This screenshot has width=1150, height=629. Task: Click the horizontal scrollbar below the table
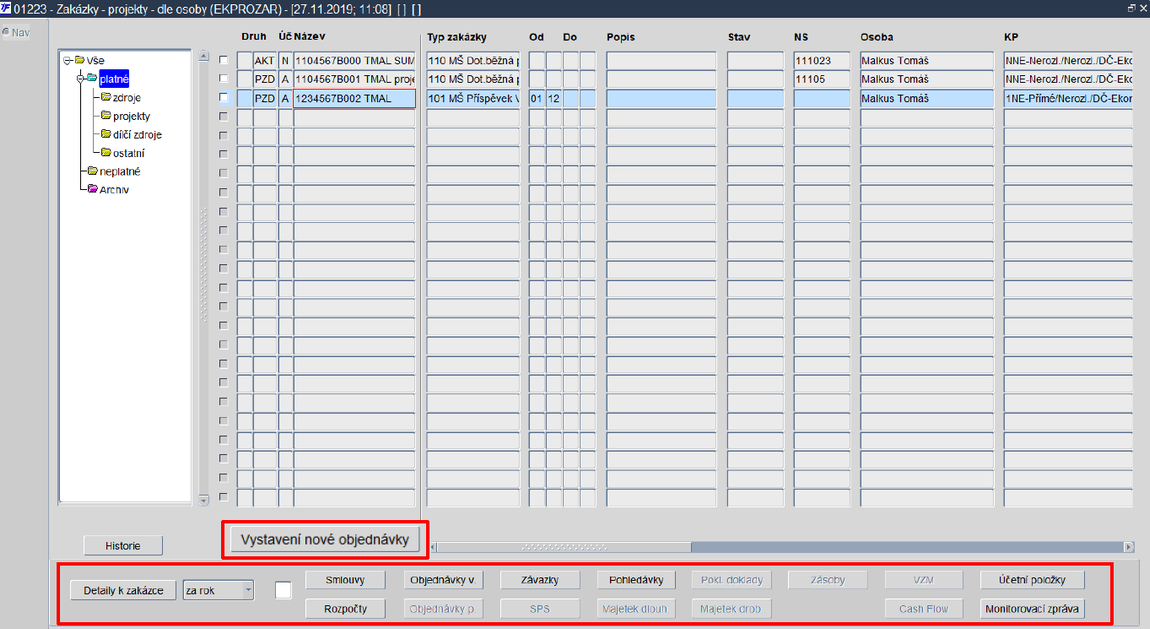[782, 547]
